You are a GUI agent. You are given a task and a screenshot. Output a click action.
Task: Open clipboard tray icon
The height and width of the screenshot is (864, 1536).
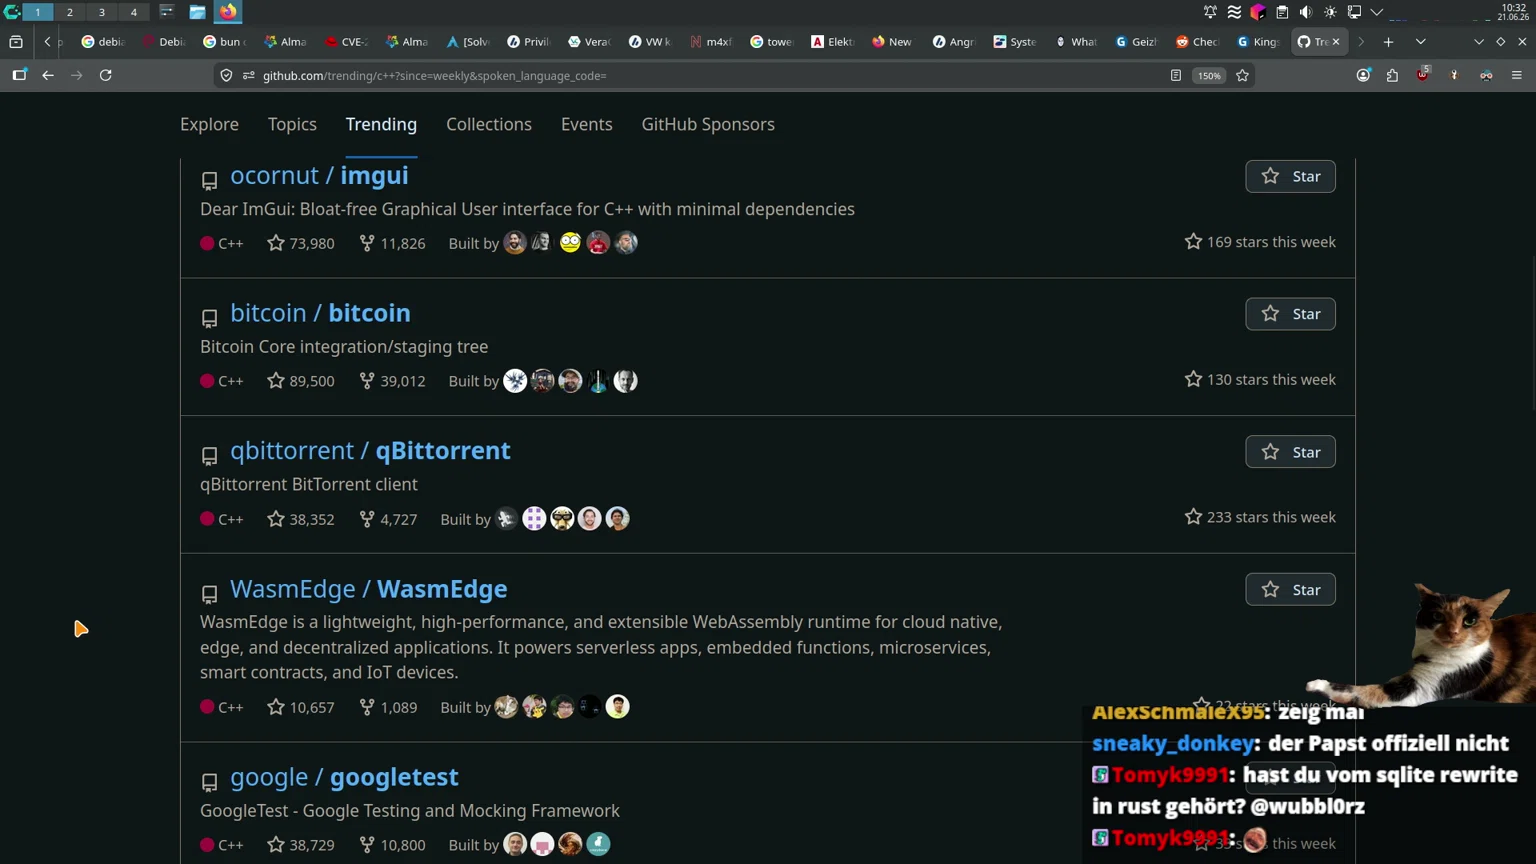(1282, 12)
